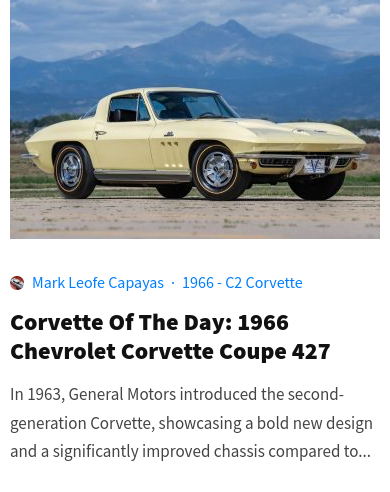Open the Corvette Of The Day headline
Viewport: 390px width, 492px height.
point(170,337)
